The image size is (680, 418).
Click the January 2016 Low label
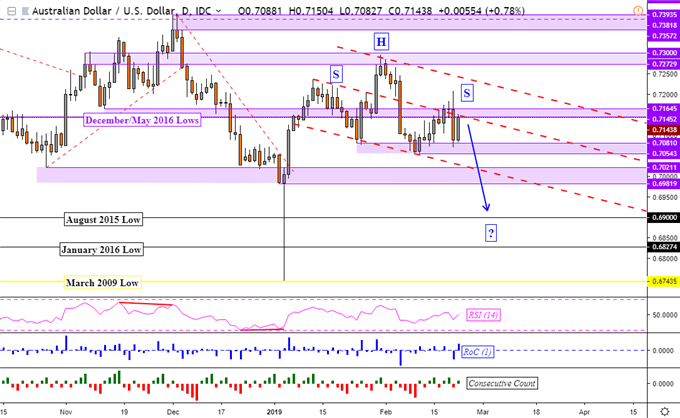pos(101,249)
